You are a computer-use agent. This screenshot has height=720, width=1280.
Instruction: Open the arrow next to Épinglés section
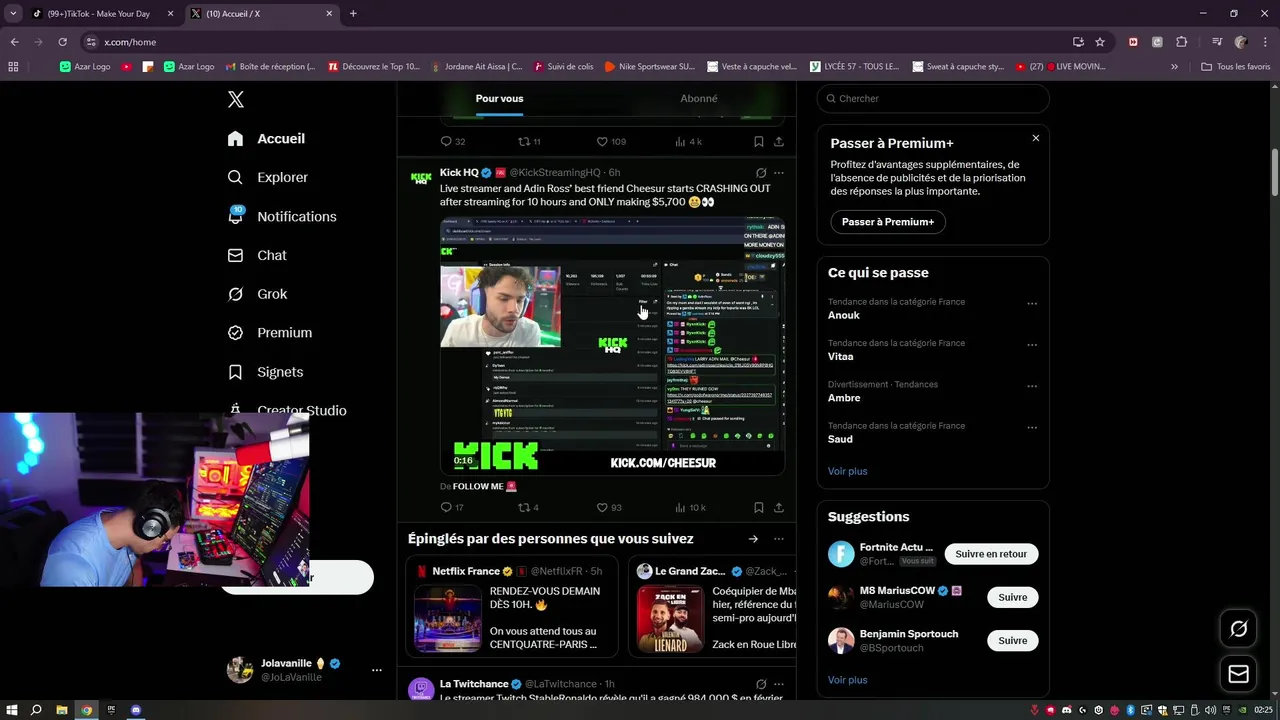[753, 539]
